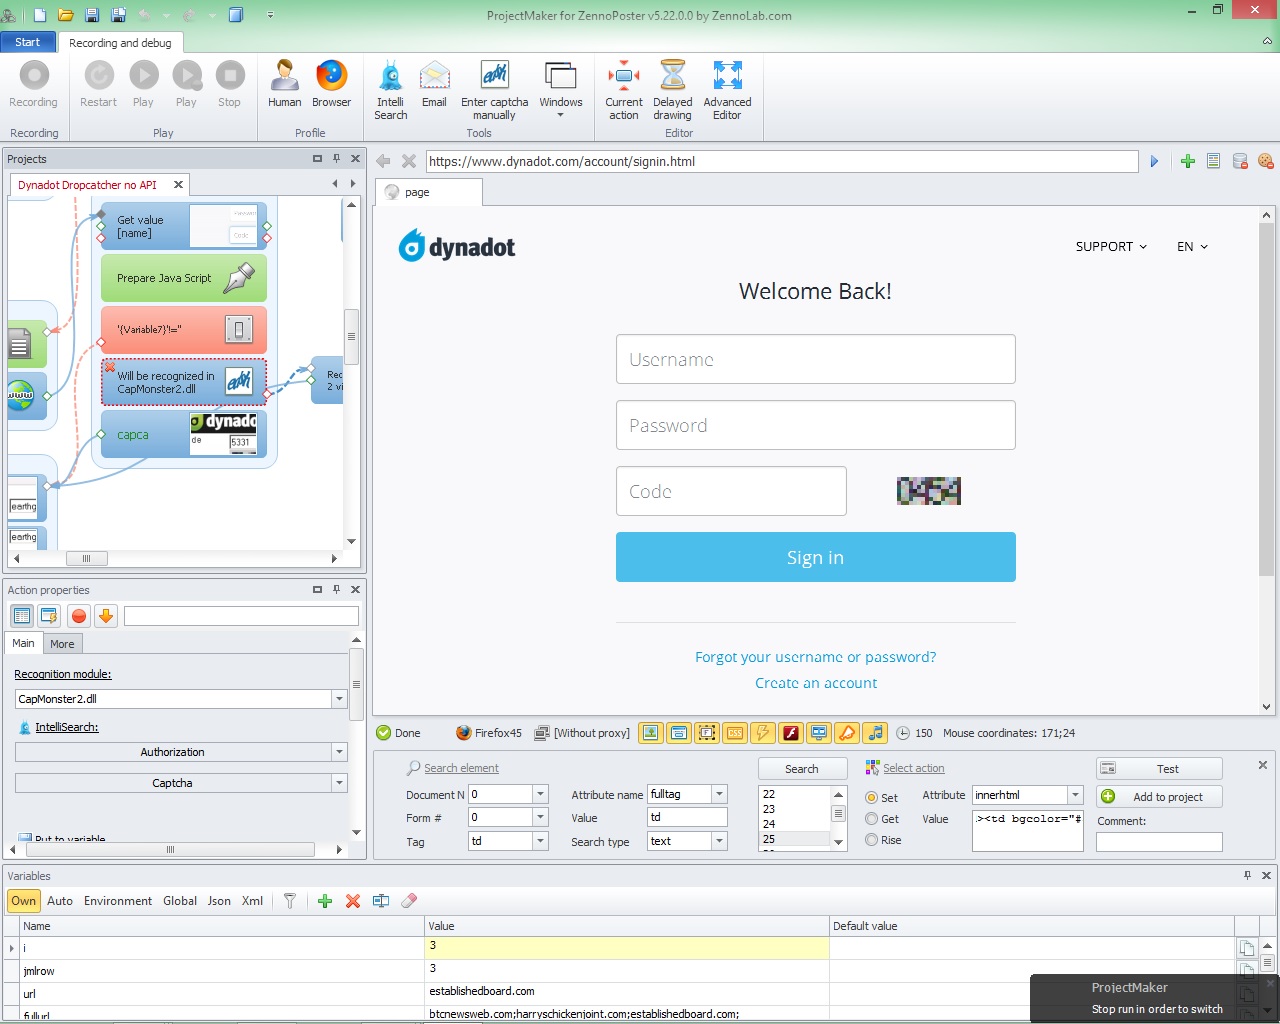Image resolution: width=1280 pixels, height=1024 pixels.
Task: Select the Auto variables tab
Action: [60, 901]
